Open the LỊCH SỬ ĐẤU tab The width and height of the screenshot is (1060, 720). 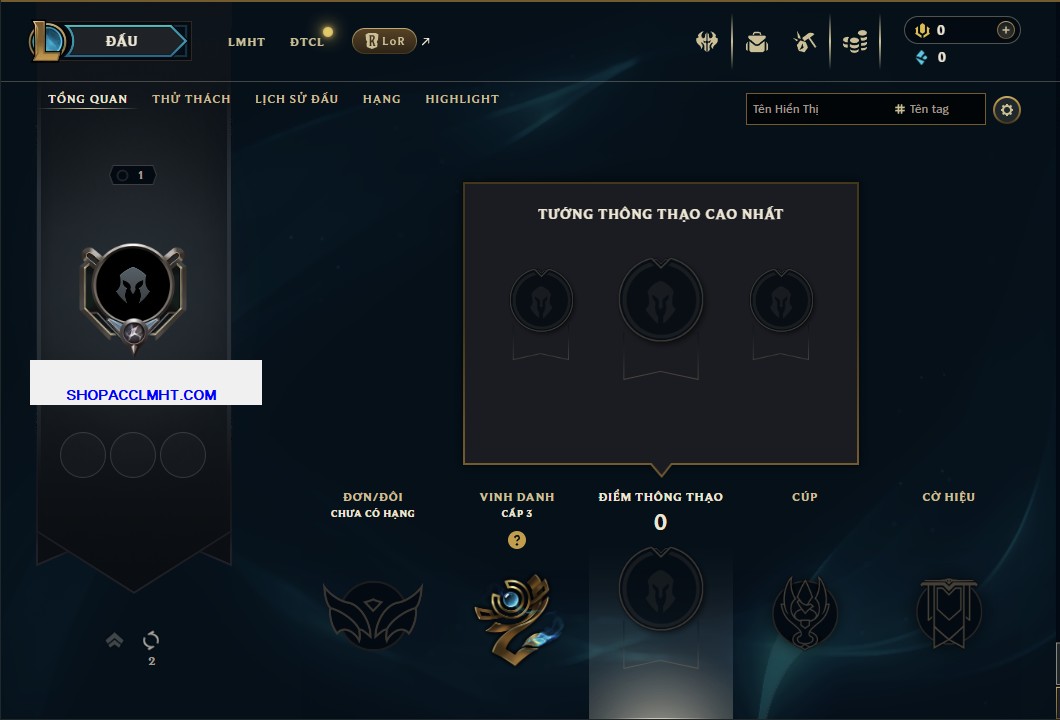(296, 99)
